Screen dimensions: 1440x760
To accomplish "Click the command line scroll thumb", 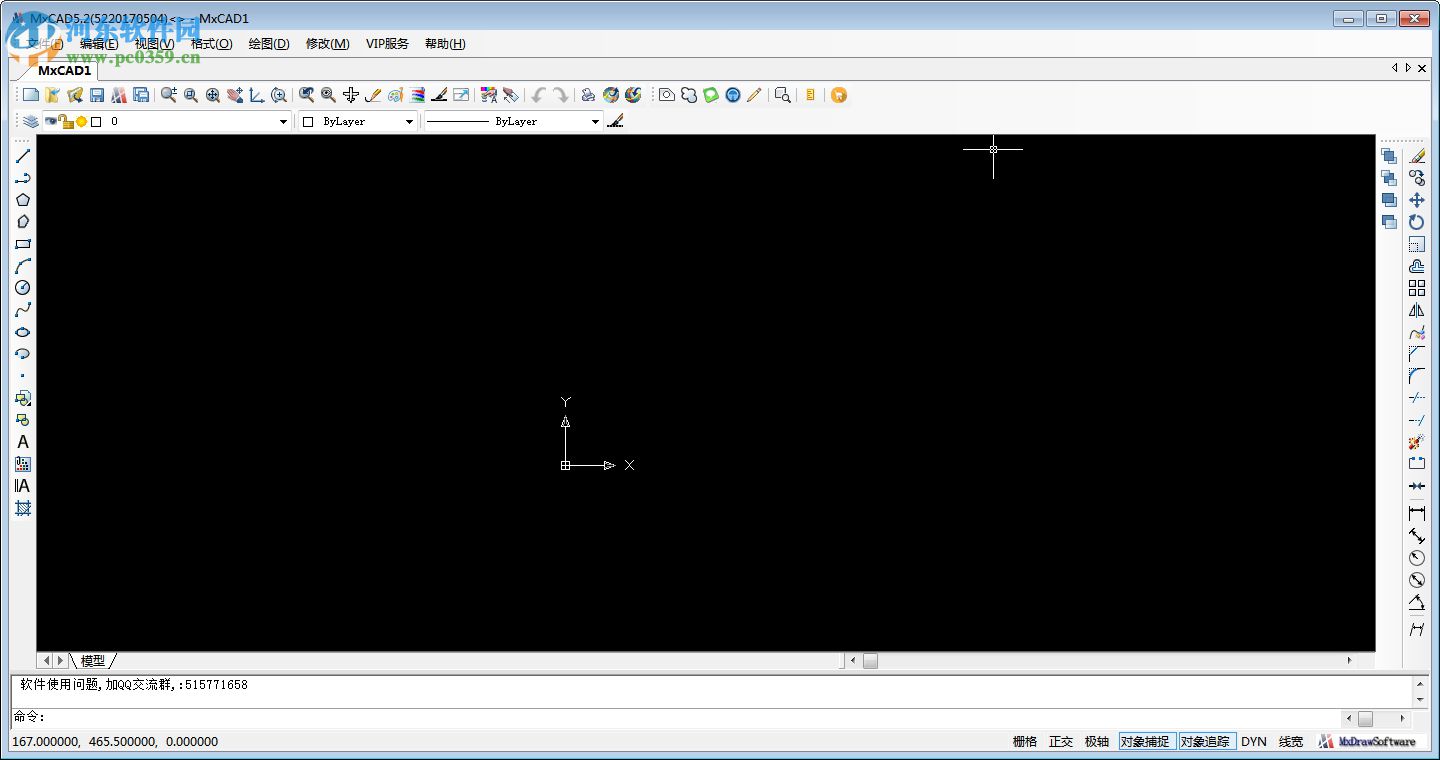I will point(1365,718).
